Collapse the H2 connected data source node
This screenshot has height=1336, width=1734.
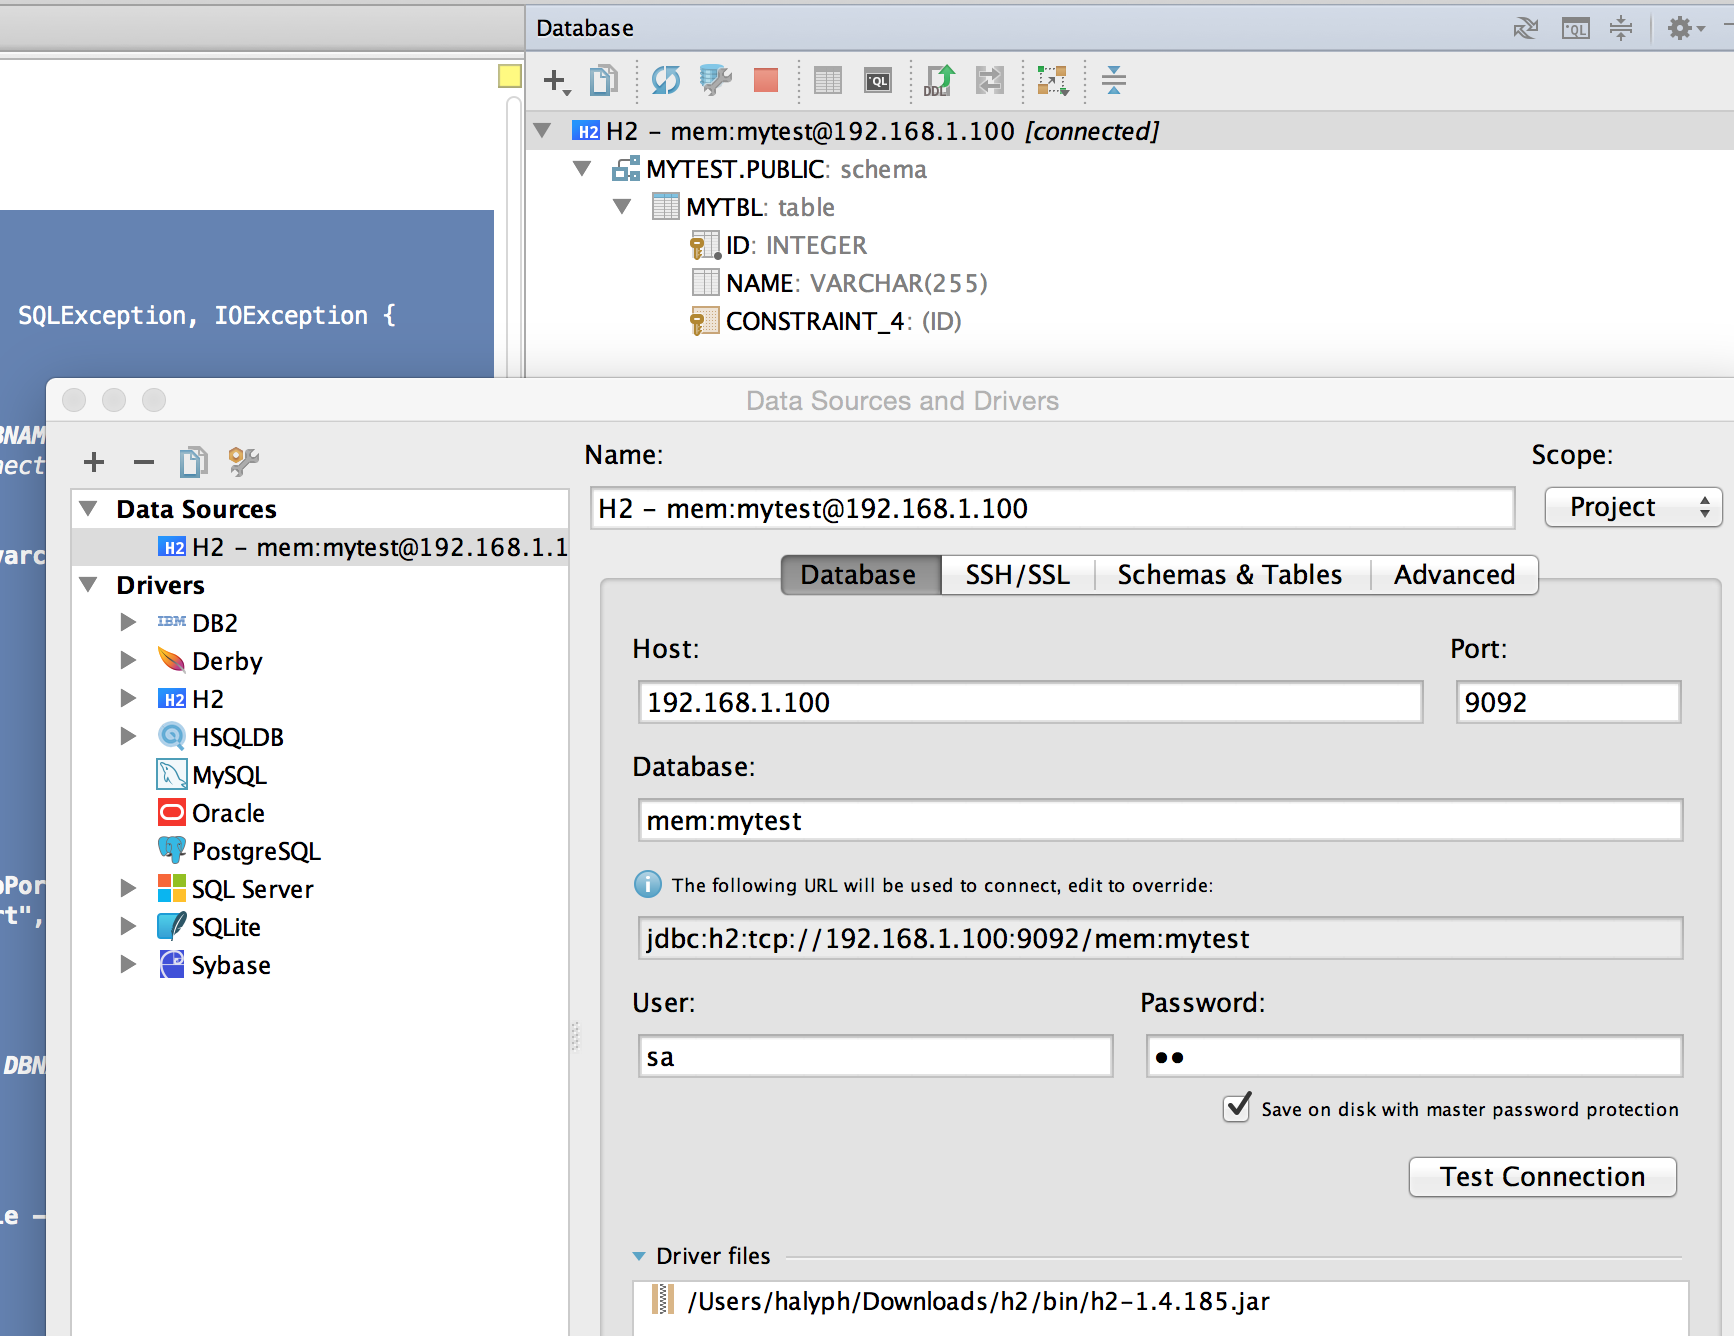click(543, 130)
